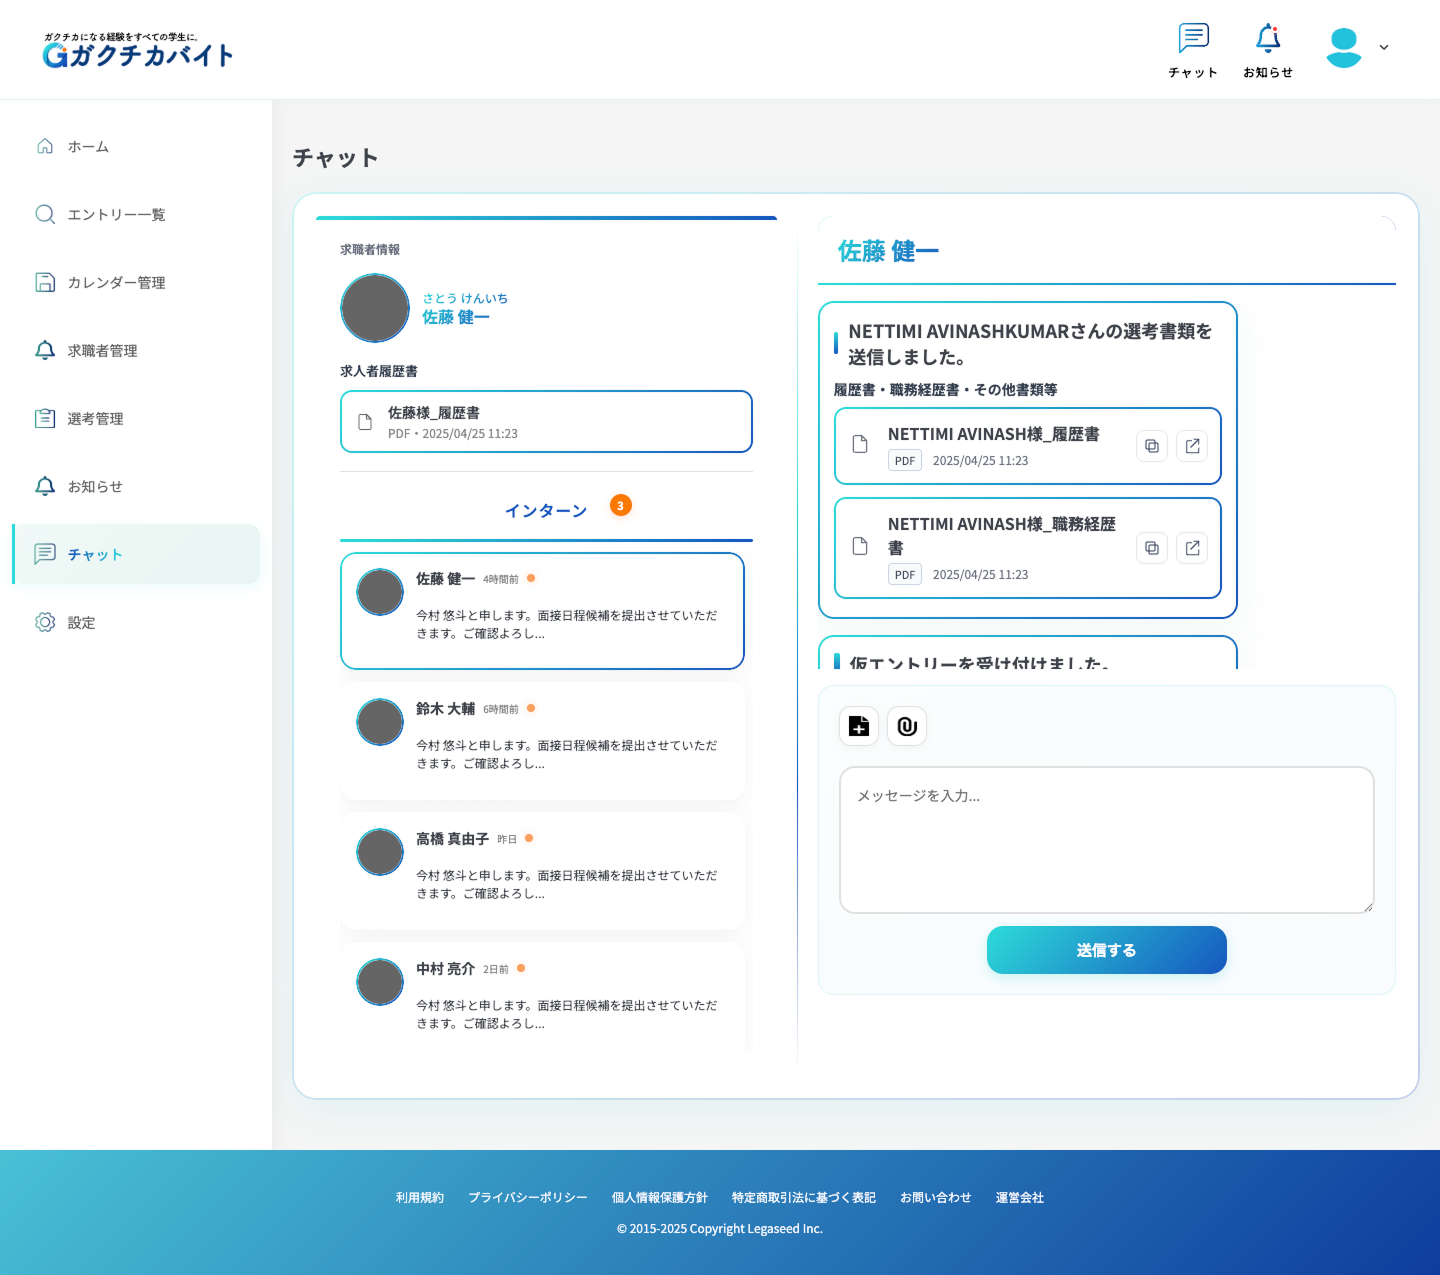Go to エントリー一覧 in sidebar

pyautogui.click(x=116, y=215)
